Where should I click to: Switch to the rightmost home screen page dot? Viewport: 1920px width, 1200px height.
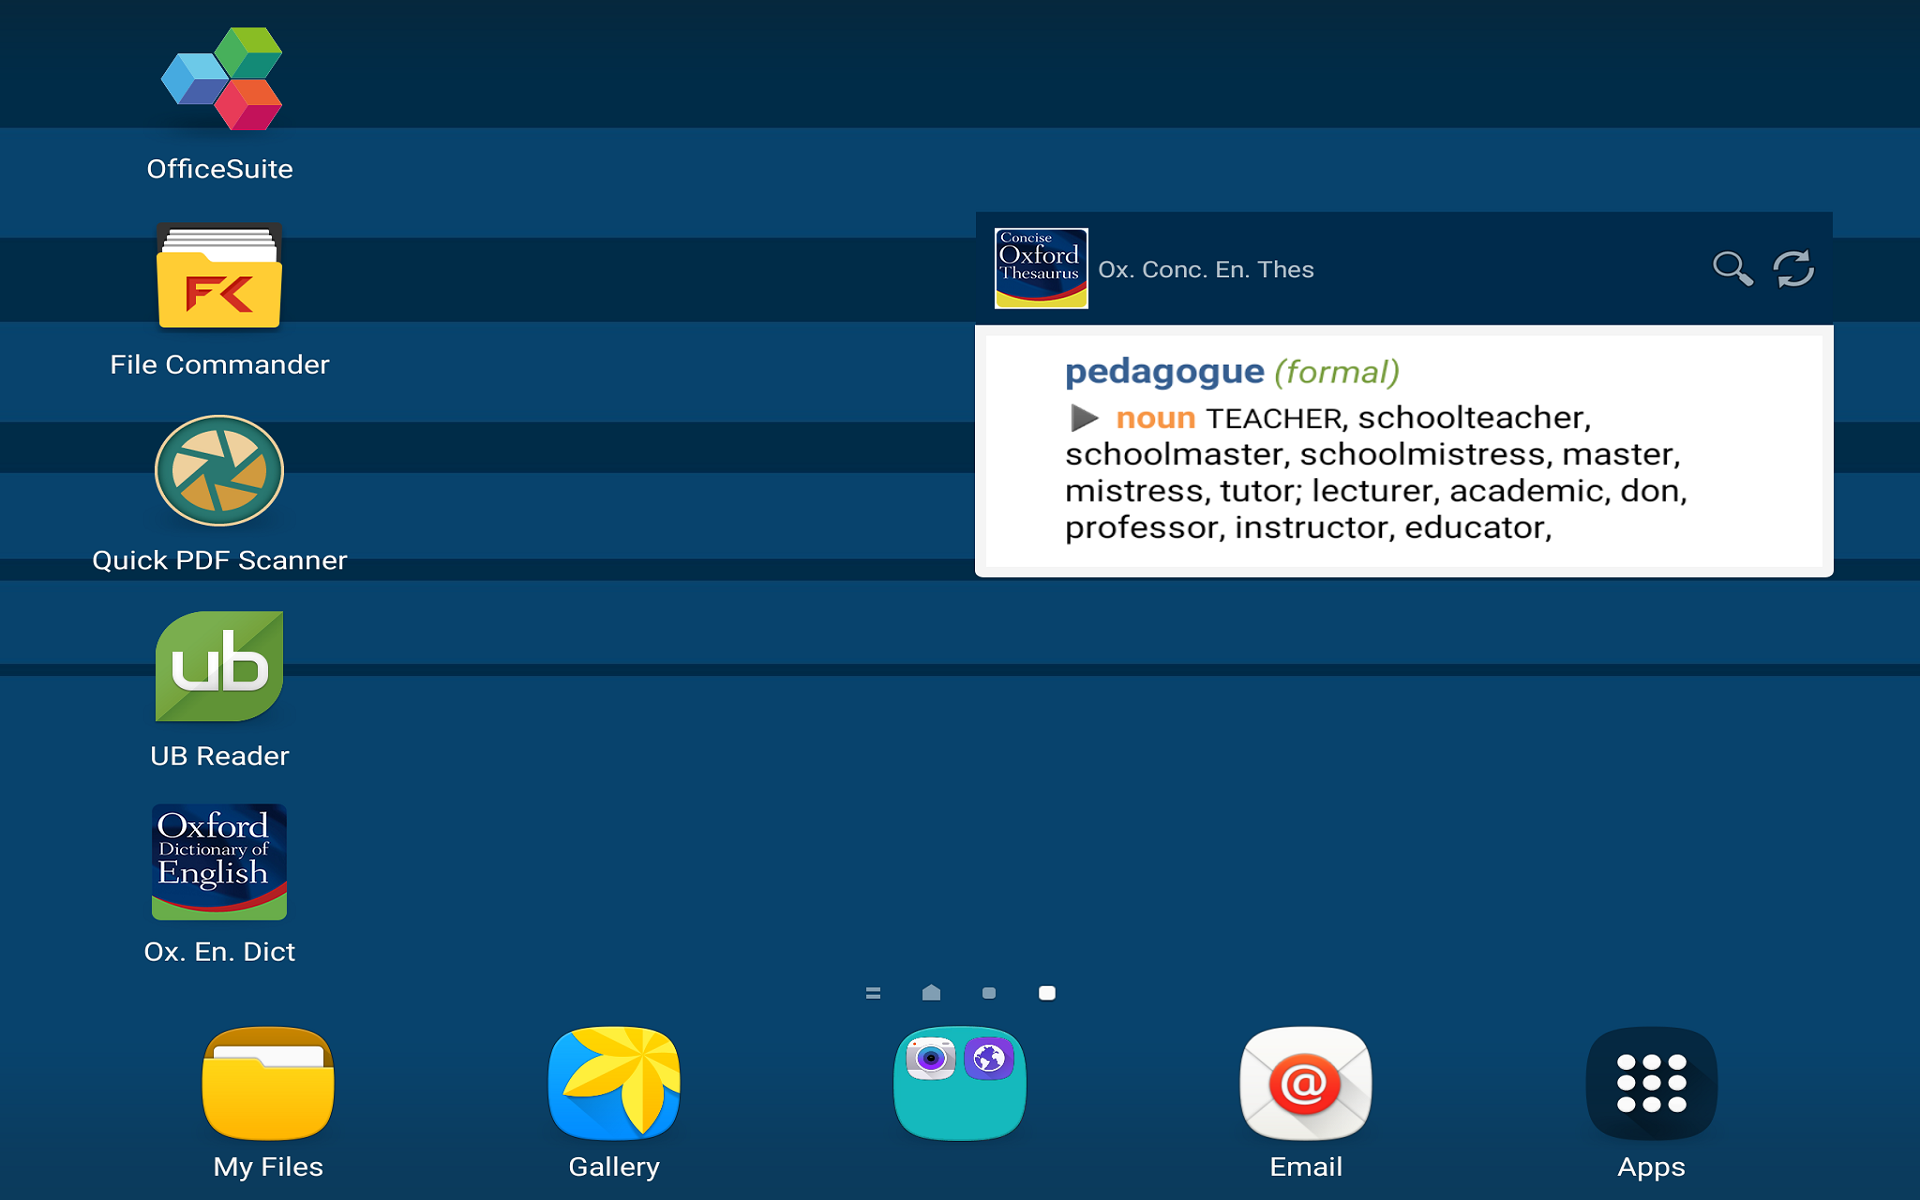pyautogui.click(x=1047, y=993)
